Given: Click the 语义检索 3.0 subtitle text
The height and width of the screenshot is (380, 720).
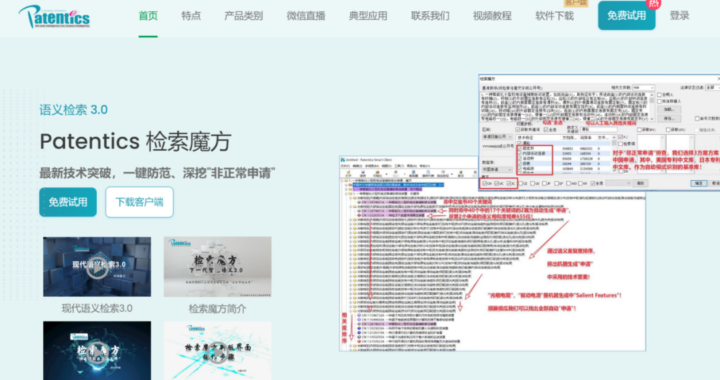Looking at the screenshot, I should pyautogui.click(x=73, y=110).
